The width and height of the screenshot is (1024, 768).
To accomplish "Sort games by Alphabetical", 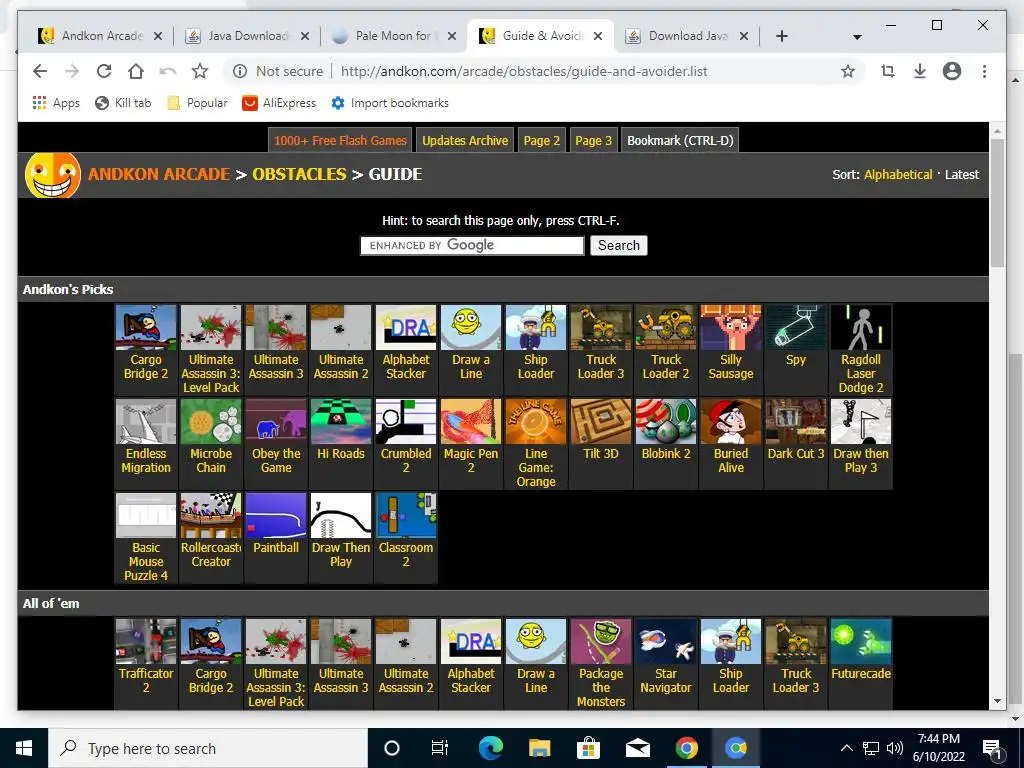I will point(898,174).
